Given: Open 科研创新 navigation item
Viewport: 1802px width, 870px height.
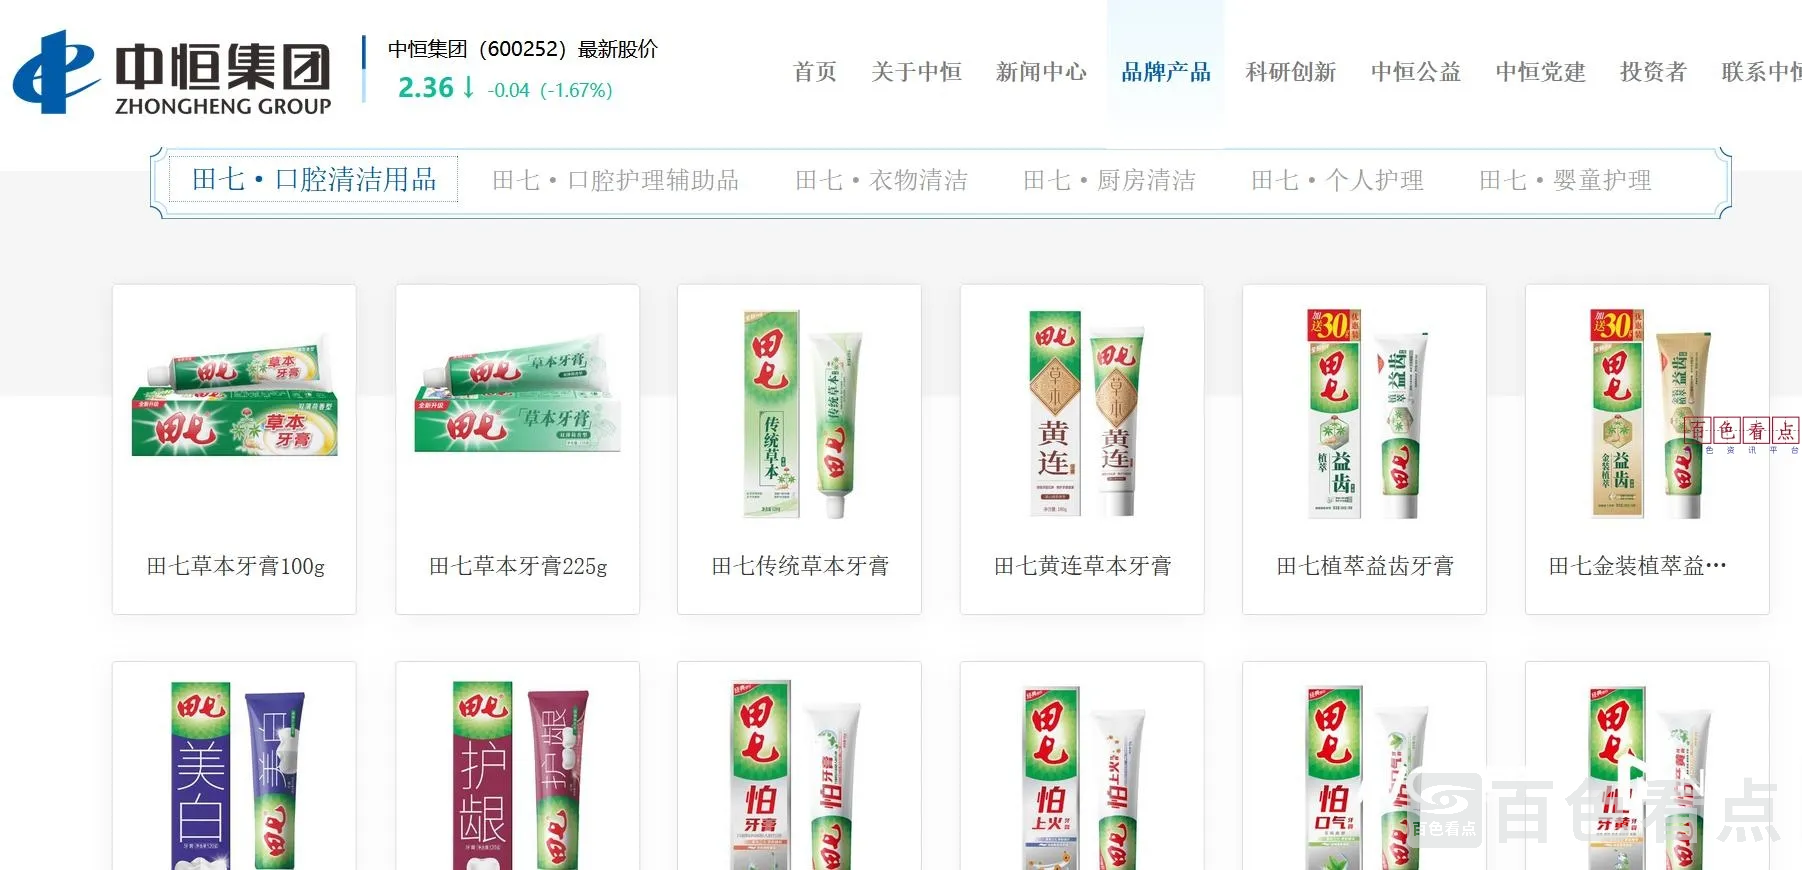Looking at the screenshot, I should (1291, 72).
